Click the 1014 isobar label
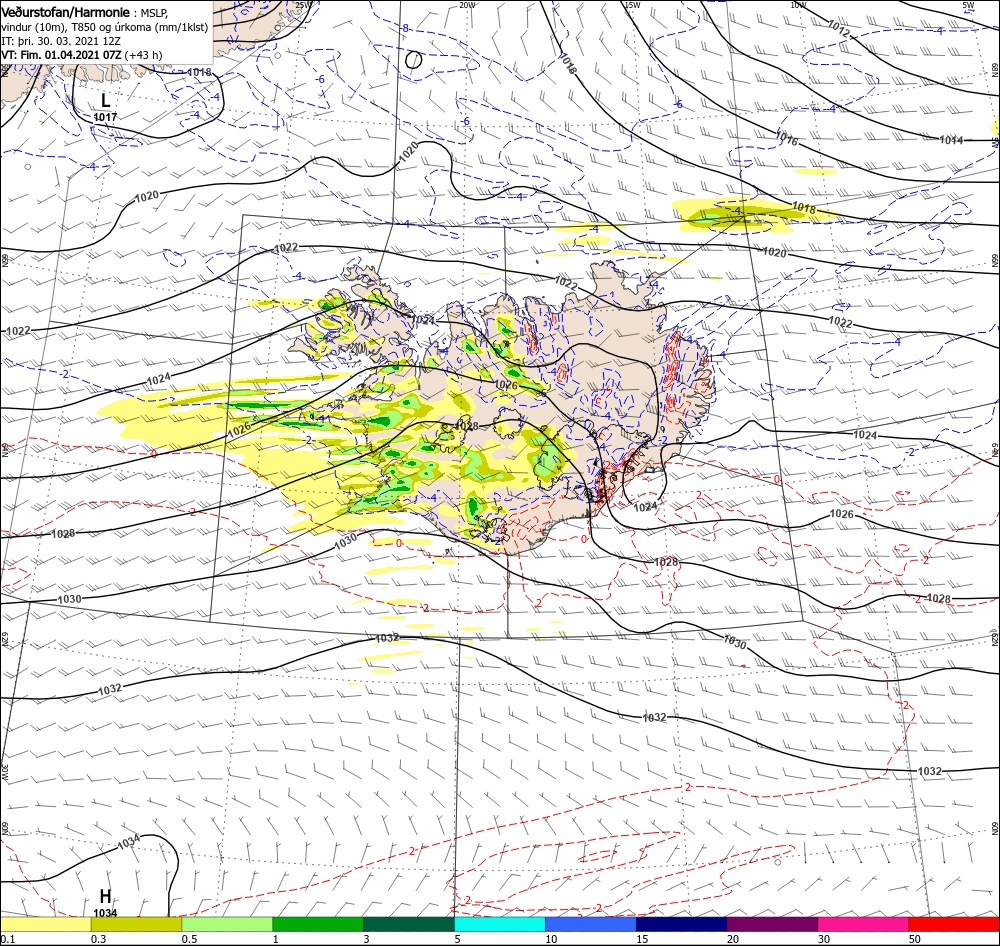Image resolution: width=1000 pixels, height=946 pixels. [951, 140]
